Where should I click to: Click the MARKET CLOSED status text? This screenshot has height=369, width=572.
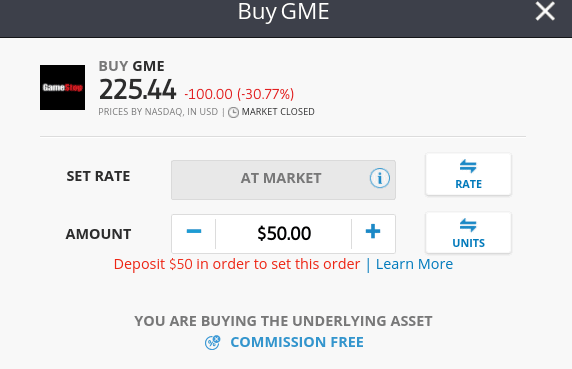tap(278, 112)
